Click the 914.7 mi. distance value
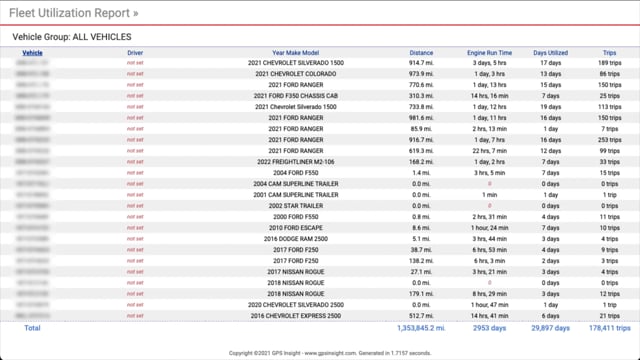 click(x=421, y=63)
